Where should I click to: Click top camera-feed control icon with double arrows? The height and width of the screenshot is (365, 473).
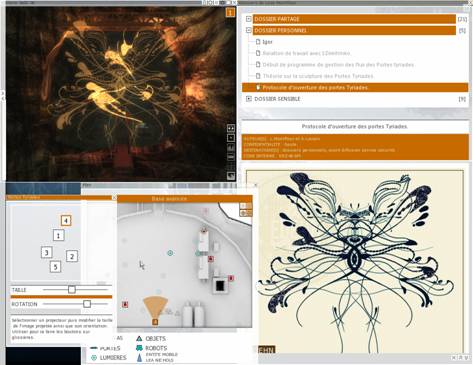[231, 128]
